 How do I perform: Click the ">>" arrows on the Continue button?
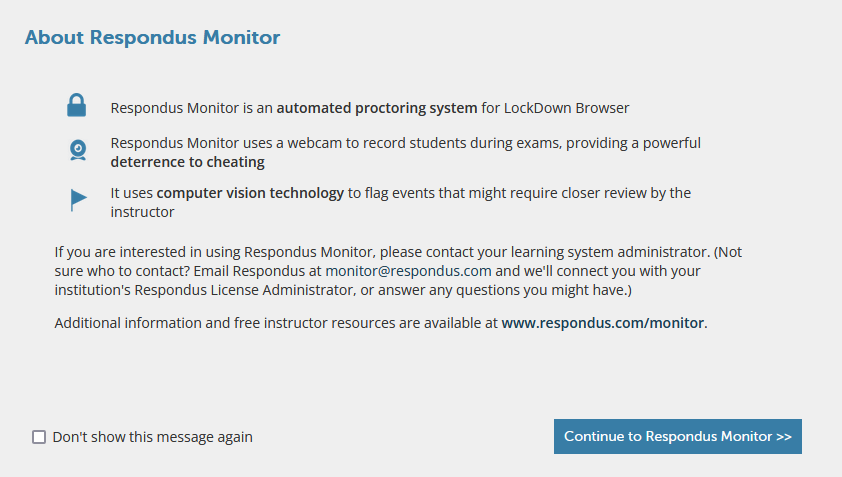tap(783, 437)
